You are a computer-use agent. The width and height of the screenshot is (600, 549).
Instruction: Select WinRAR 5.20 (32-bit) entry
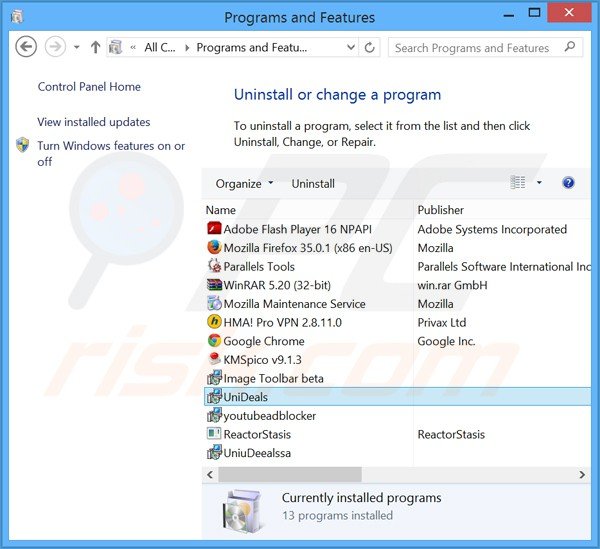tap(397, 285)
